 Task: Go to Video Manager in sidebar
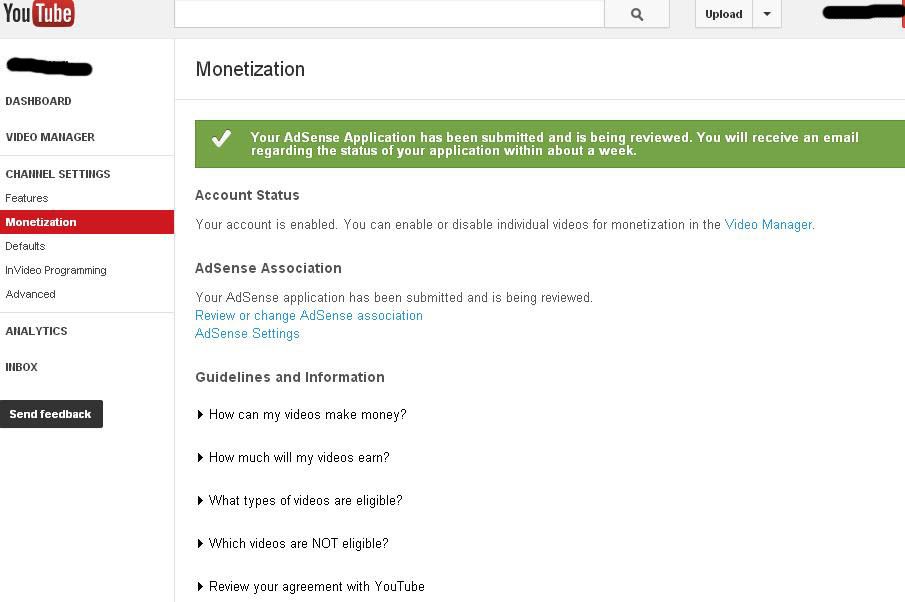coord(50,137)
